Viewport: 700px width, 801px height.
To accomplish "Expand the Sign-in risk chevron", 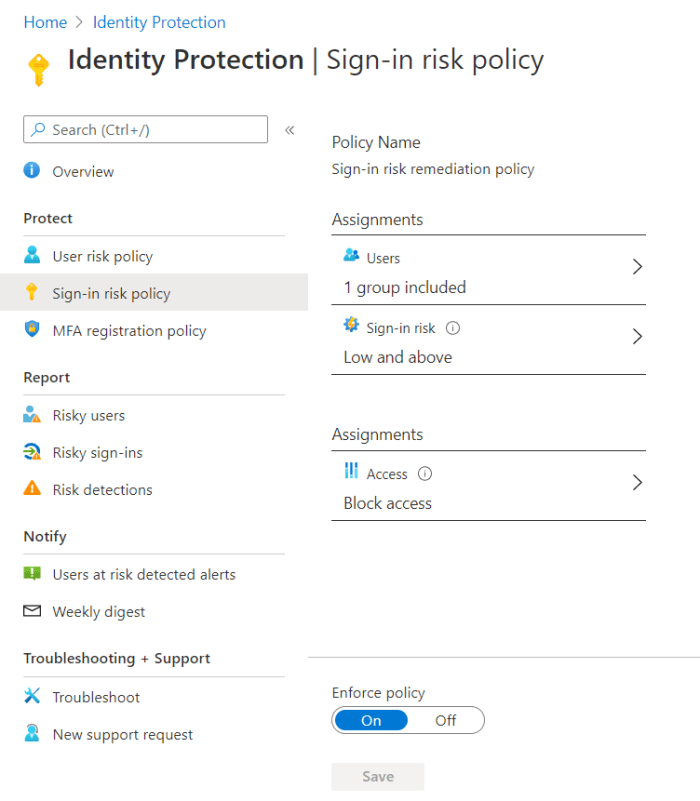I will [637, 337].
